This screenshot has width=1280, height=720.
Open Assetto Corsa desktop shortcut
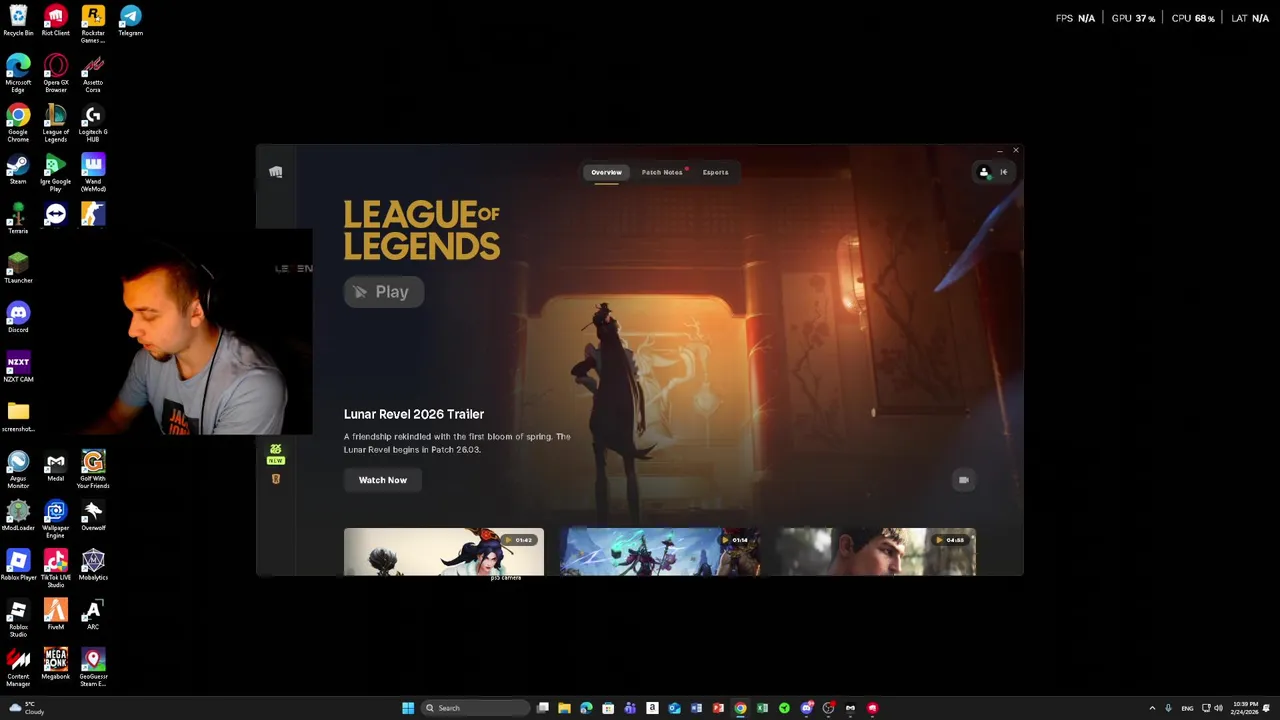93,74
